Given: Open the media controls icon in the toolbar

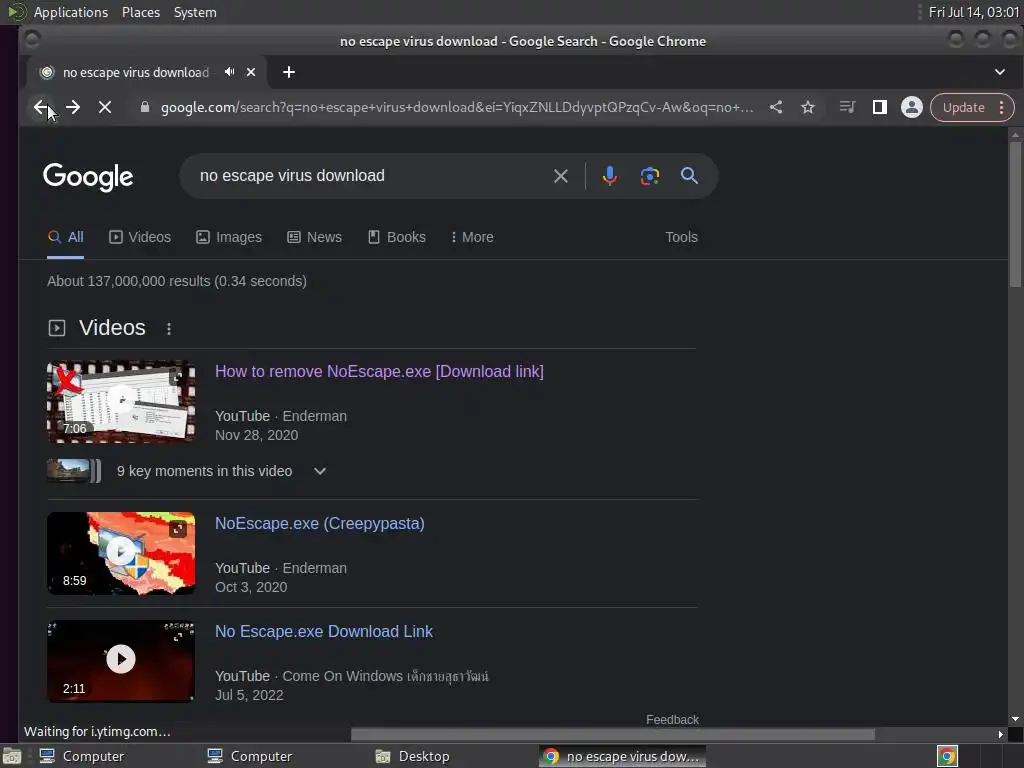Looking at the screenshot, I should click(x=847, y=107).
